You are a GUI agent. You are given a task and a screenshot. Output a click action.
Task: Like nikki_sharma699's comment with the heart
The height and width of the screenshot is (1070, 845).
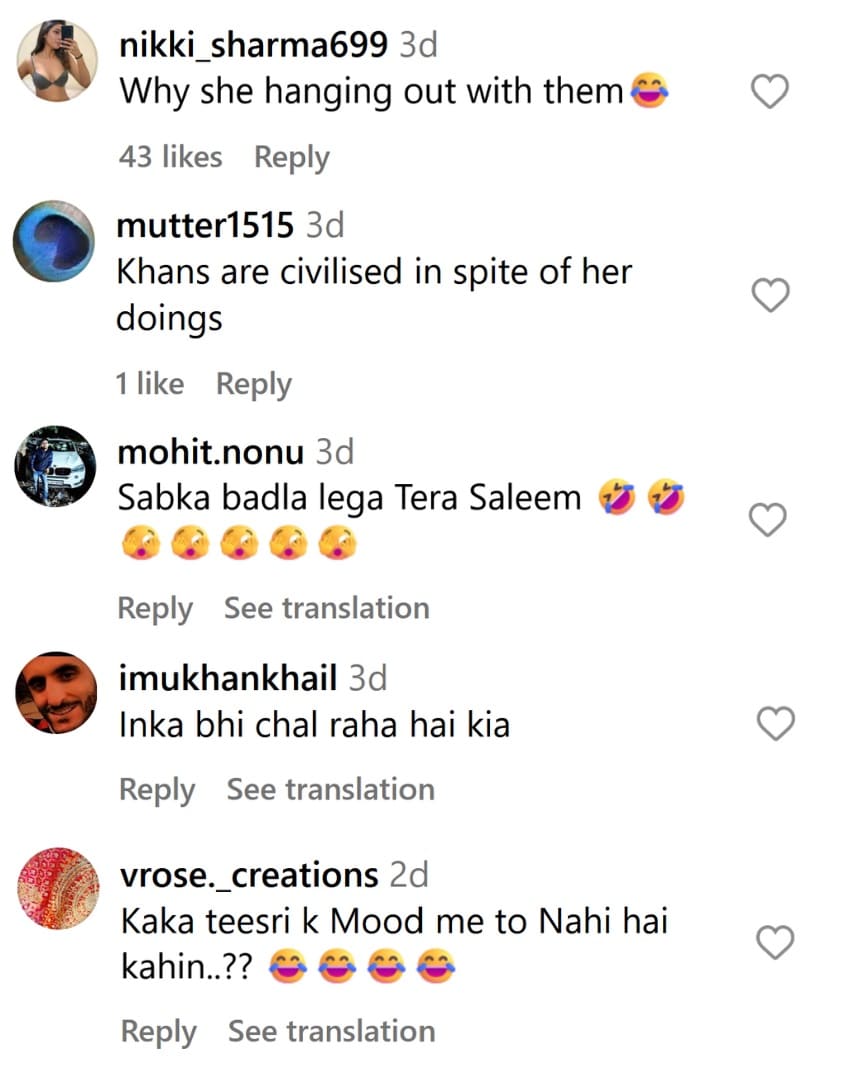(770, 93)
